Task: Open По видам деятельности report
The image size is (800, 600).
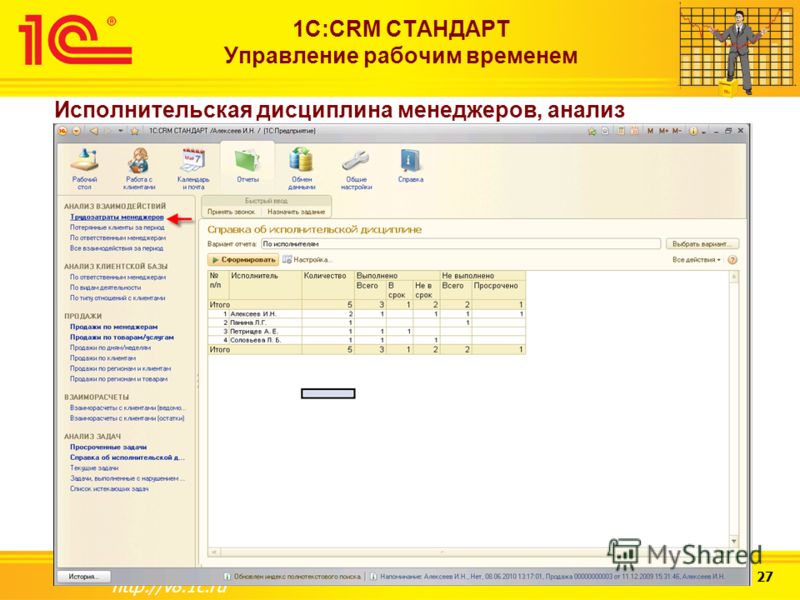Action: [105, 287]
